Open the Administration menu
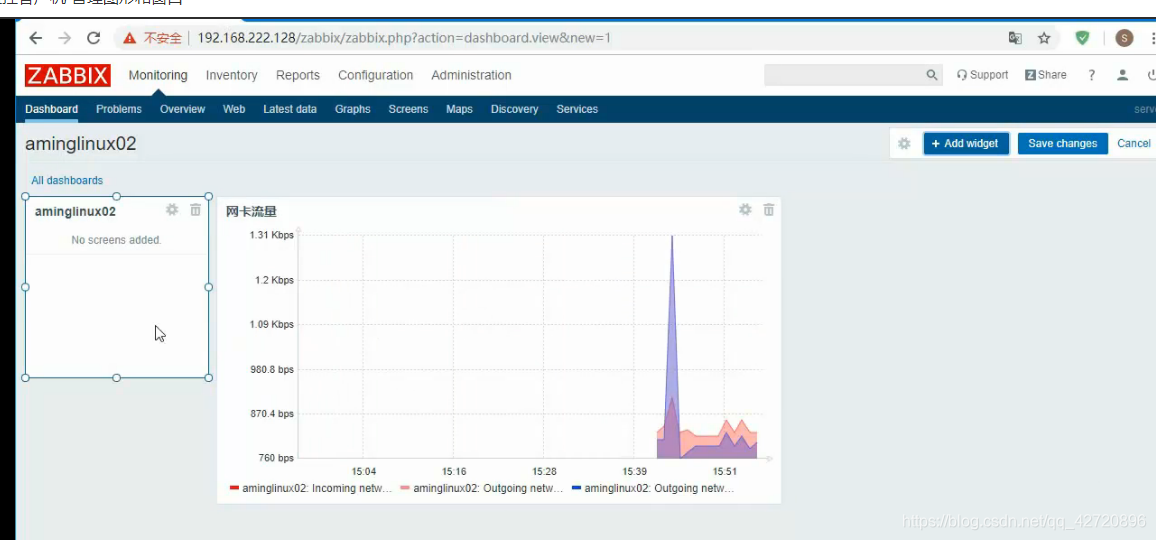The image size is (1156, 540). click(x=471, y=75)
